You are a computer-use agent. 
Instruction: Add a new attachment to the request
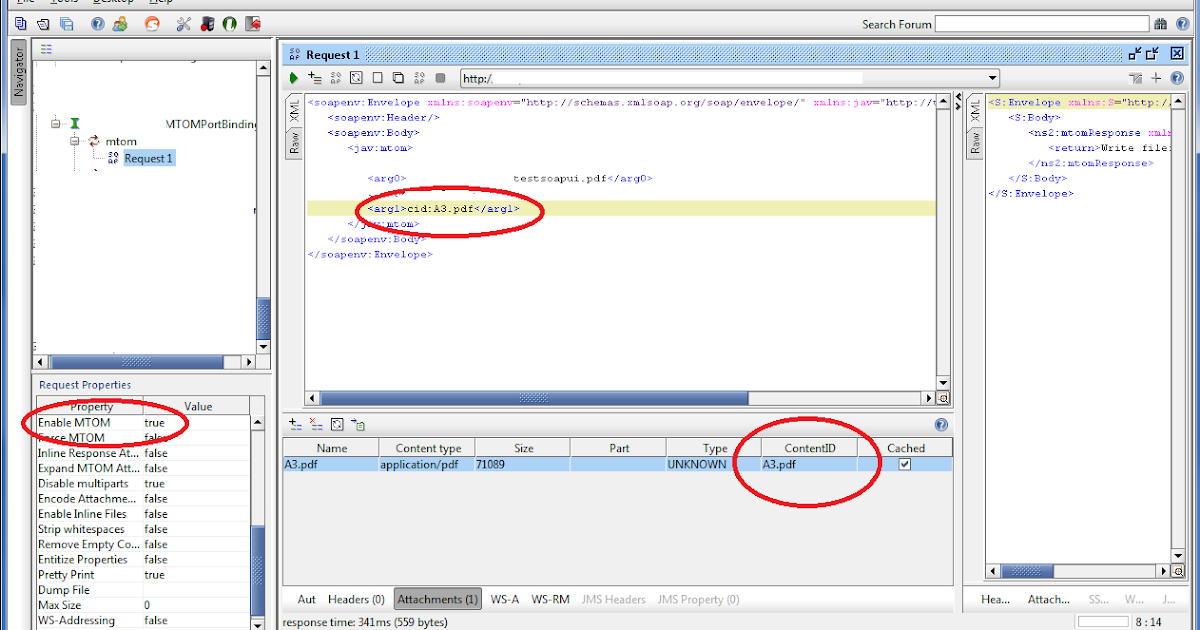[295, 423]
